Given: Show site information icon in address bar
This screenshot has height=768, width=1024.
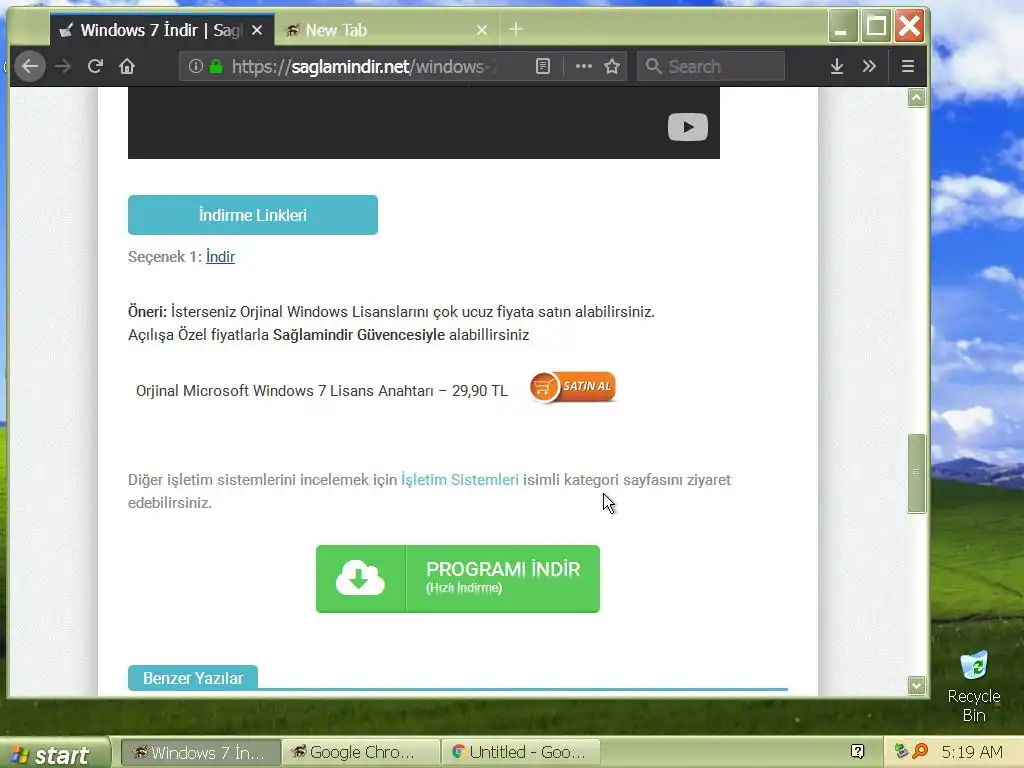Looking at the screenshot, I should (x=195, y=66).
